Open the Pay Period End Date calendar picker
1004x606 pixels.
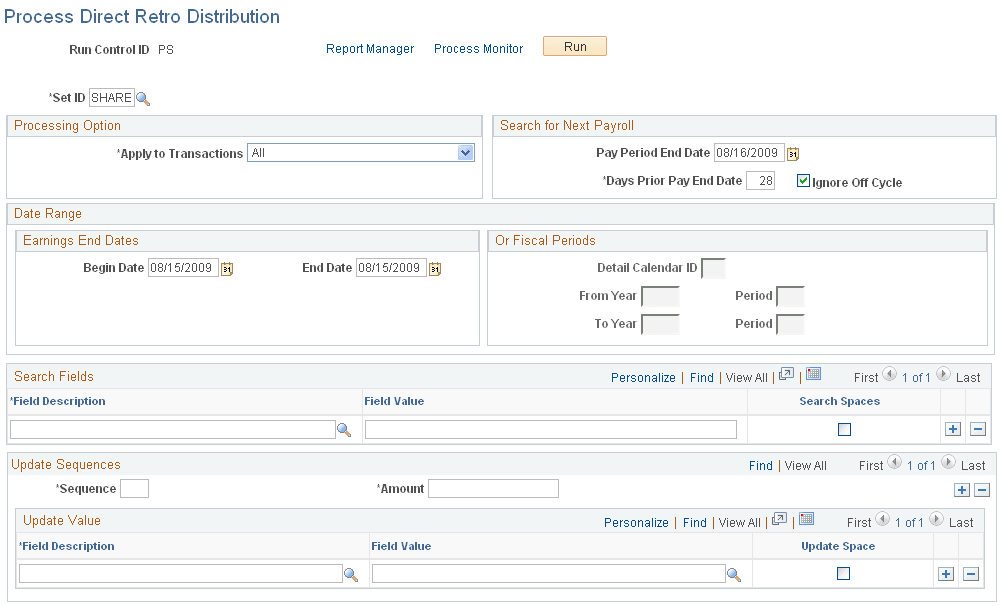(793, 153)
